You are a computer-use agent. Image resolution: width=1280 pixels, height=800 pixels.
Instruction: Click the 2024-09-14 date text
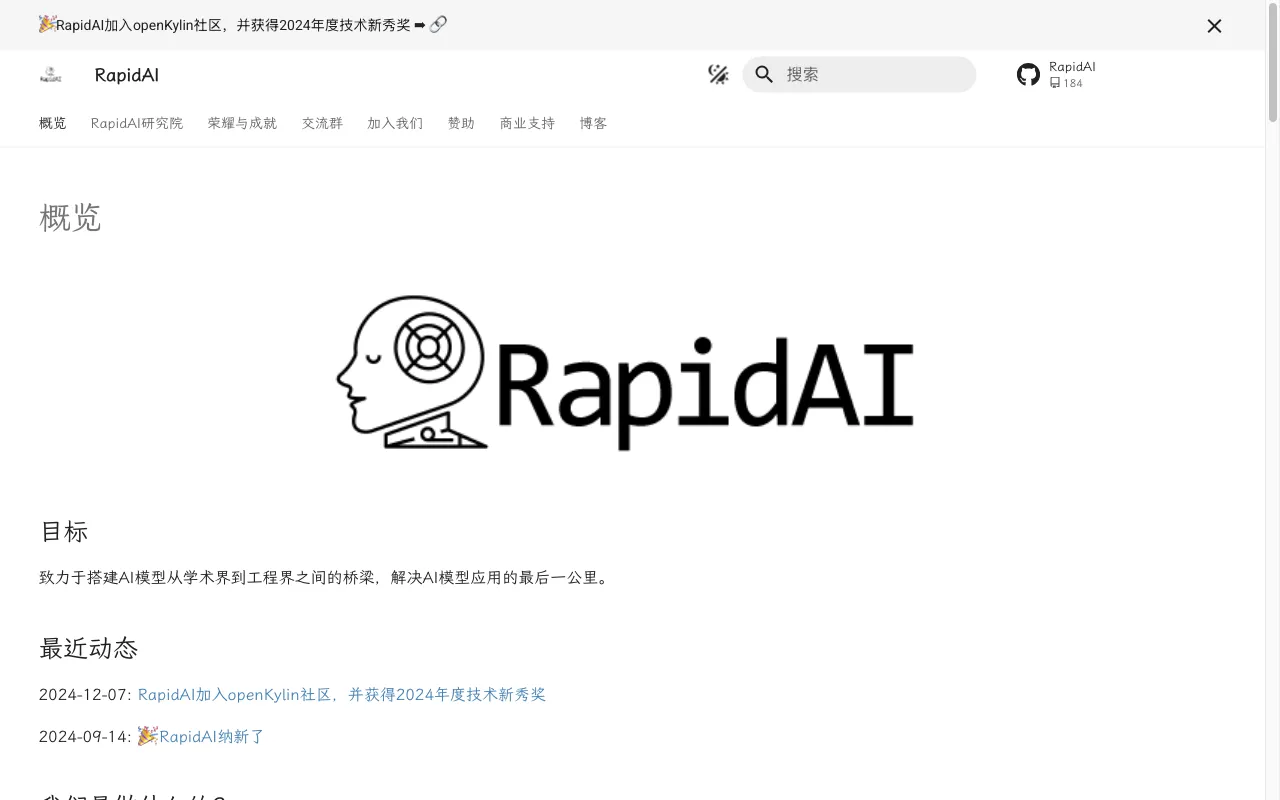pos(82,737)
